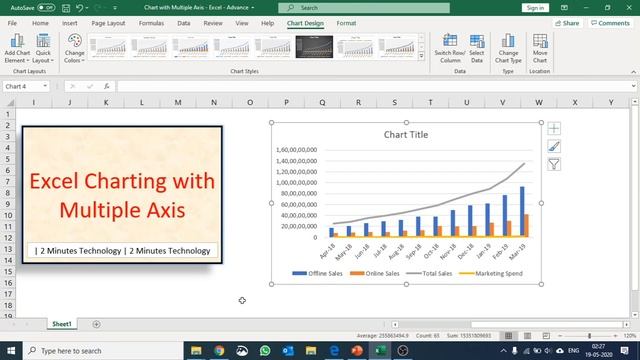Open Ribbon Display Options icon
This screenshot has height=360, width=640.
(x=564, y=8)
